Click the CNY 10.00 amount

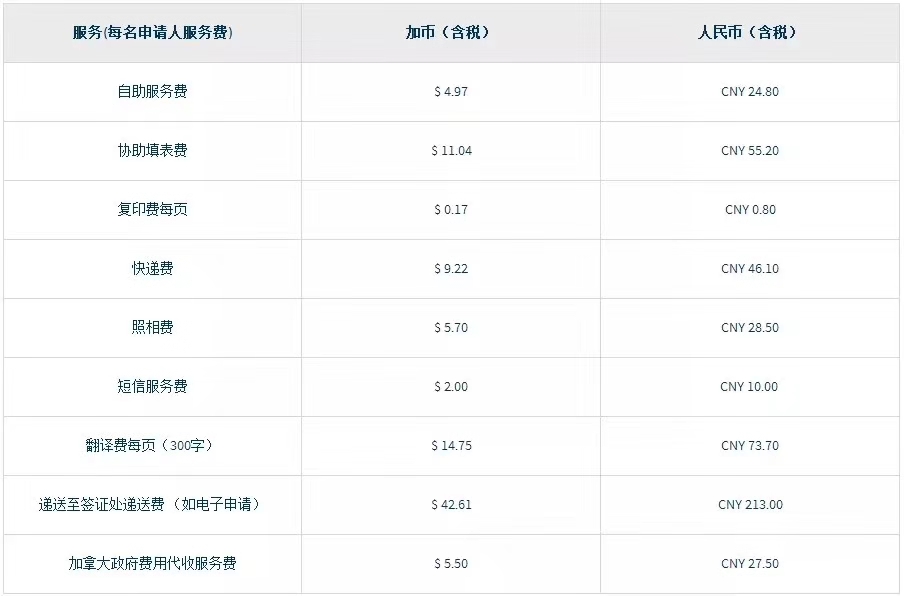pos(750,386)
